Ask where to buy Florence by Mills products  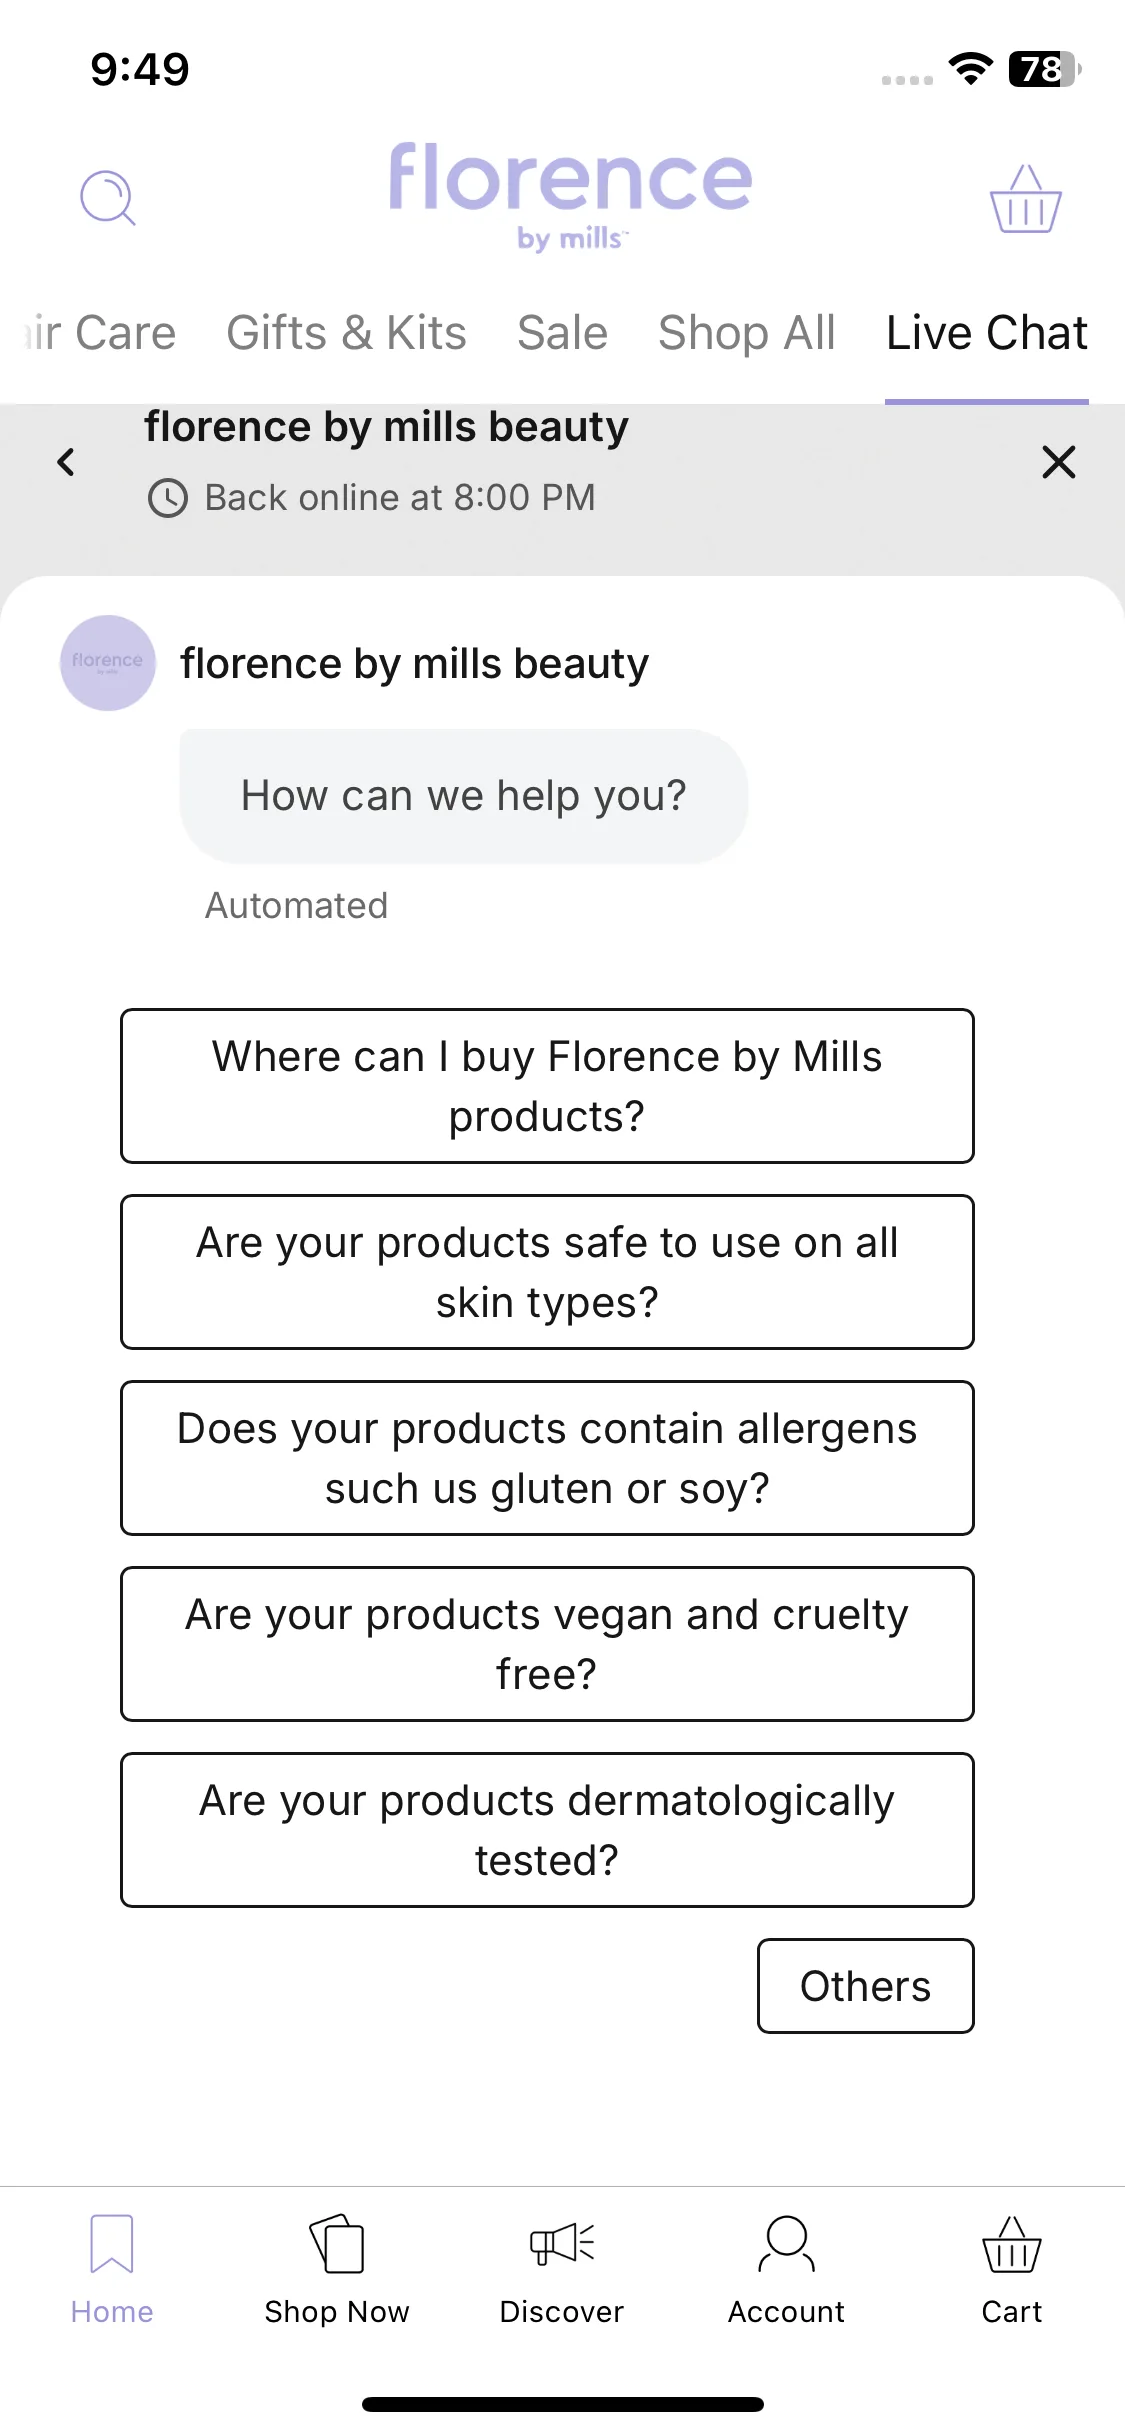[547, 1086]
